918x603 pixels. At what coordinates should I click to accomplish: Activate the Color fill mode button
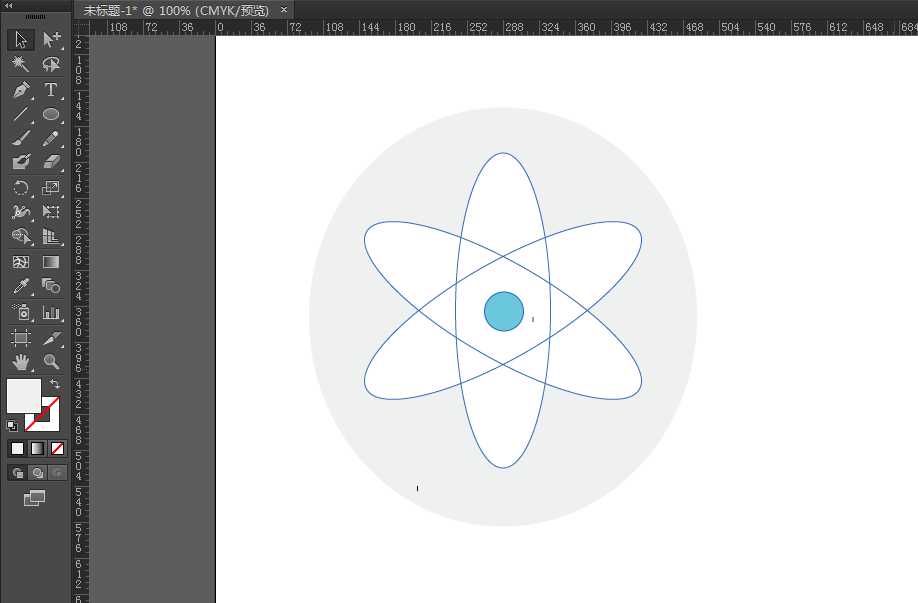[x=17, y=448]
